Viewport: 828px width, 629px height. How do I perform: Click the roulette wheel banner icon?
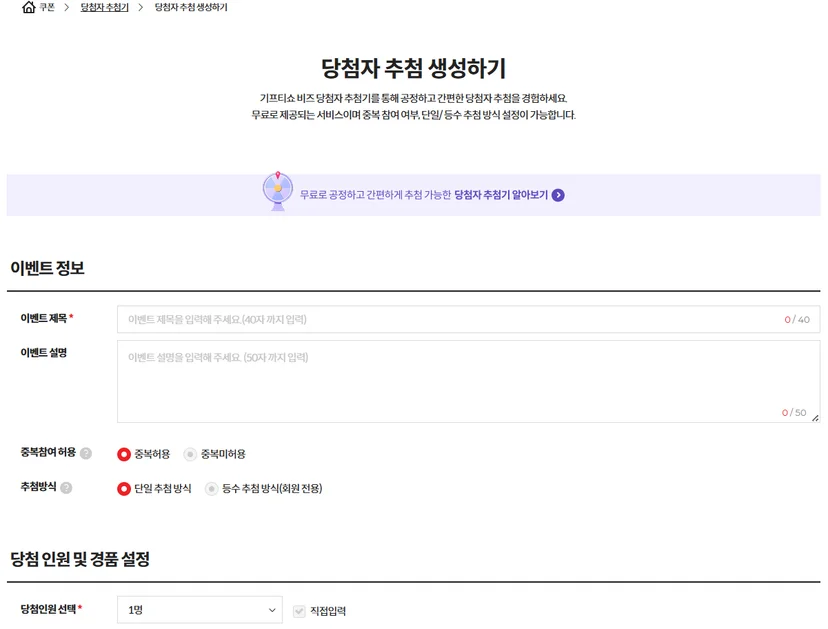pos(278,192)
